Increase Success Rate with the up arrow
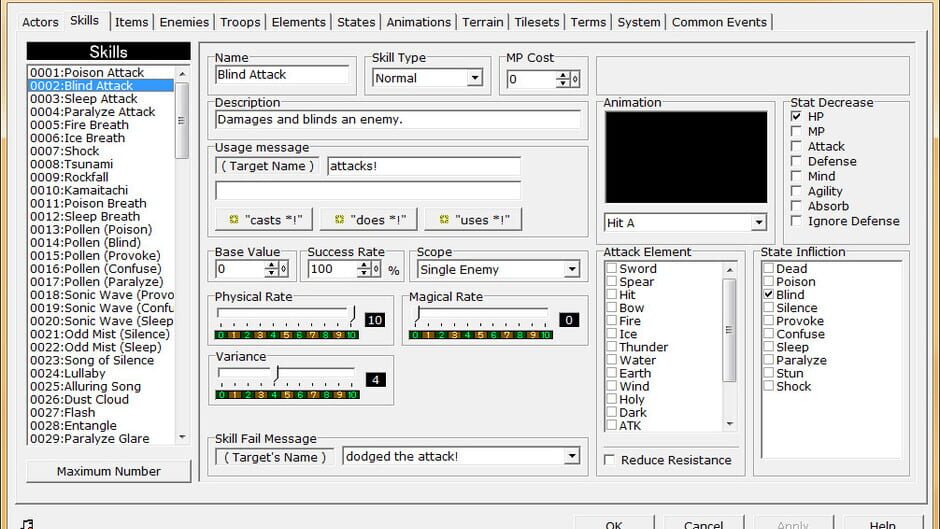Viewport: 940px width, 529px height. tap(364, 265)
